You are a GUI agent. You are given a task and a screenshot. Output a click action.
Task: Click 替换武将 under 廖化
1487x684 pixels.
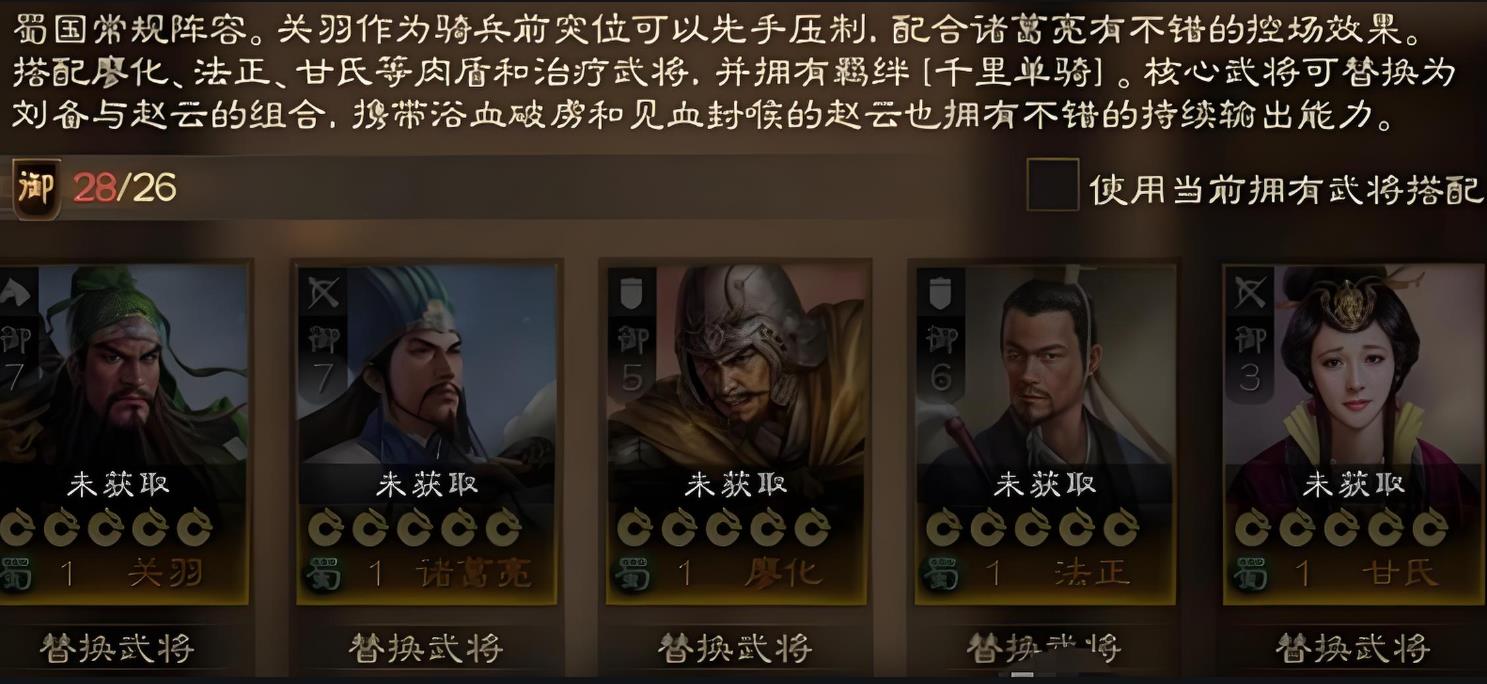(735, 648)
